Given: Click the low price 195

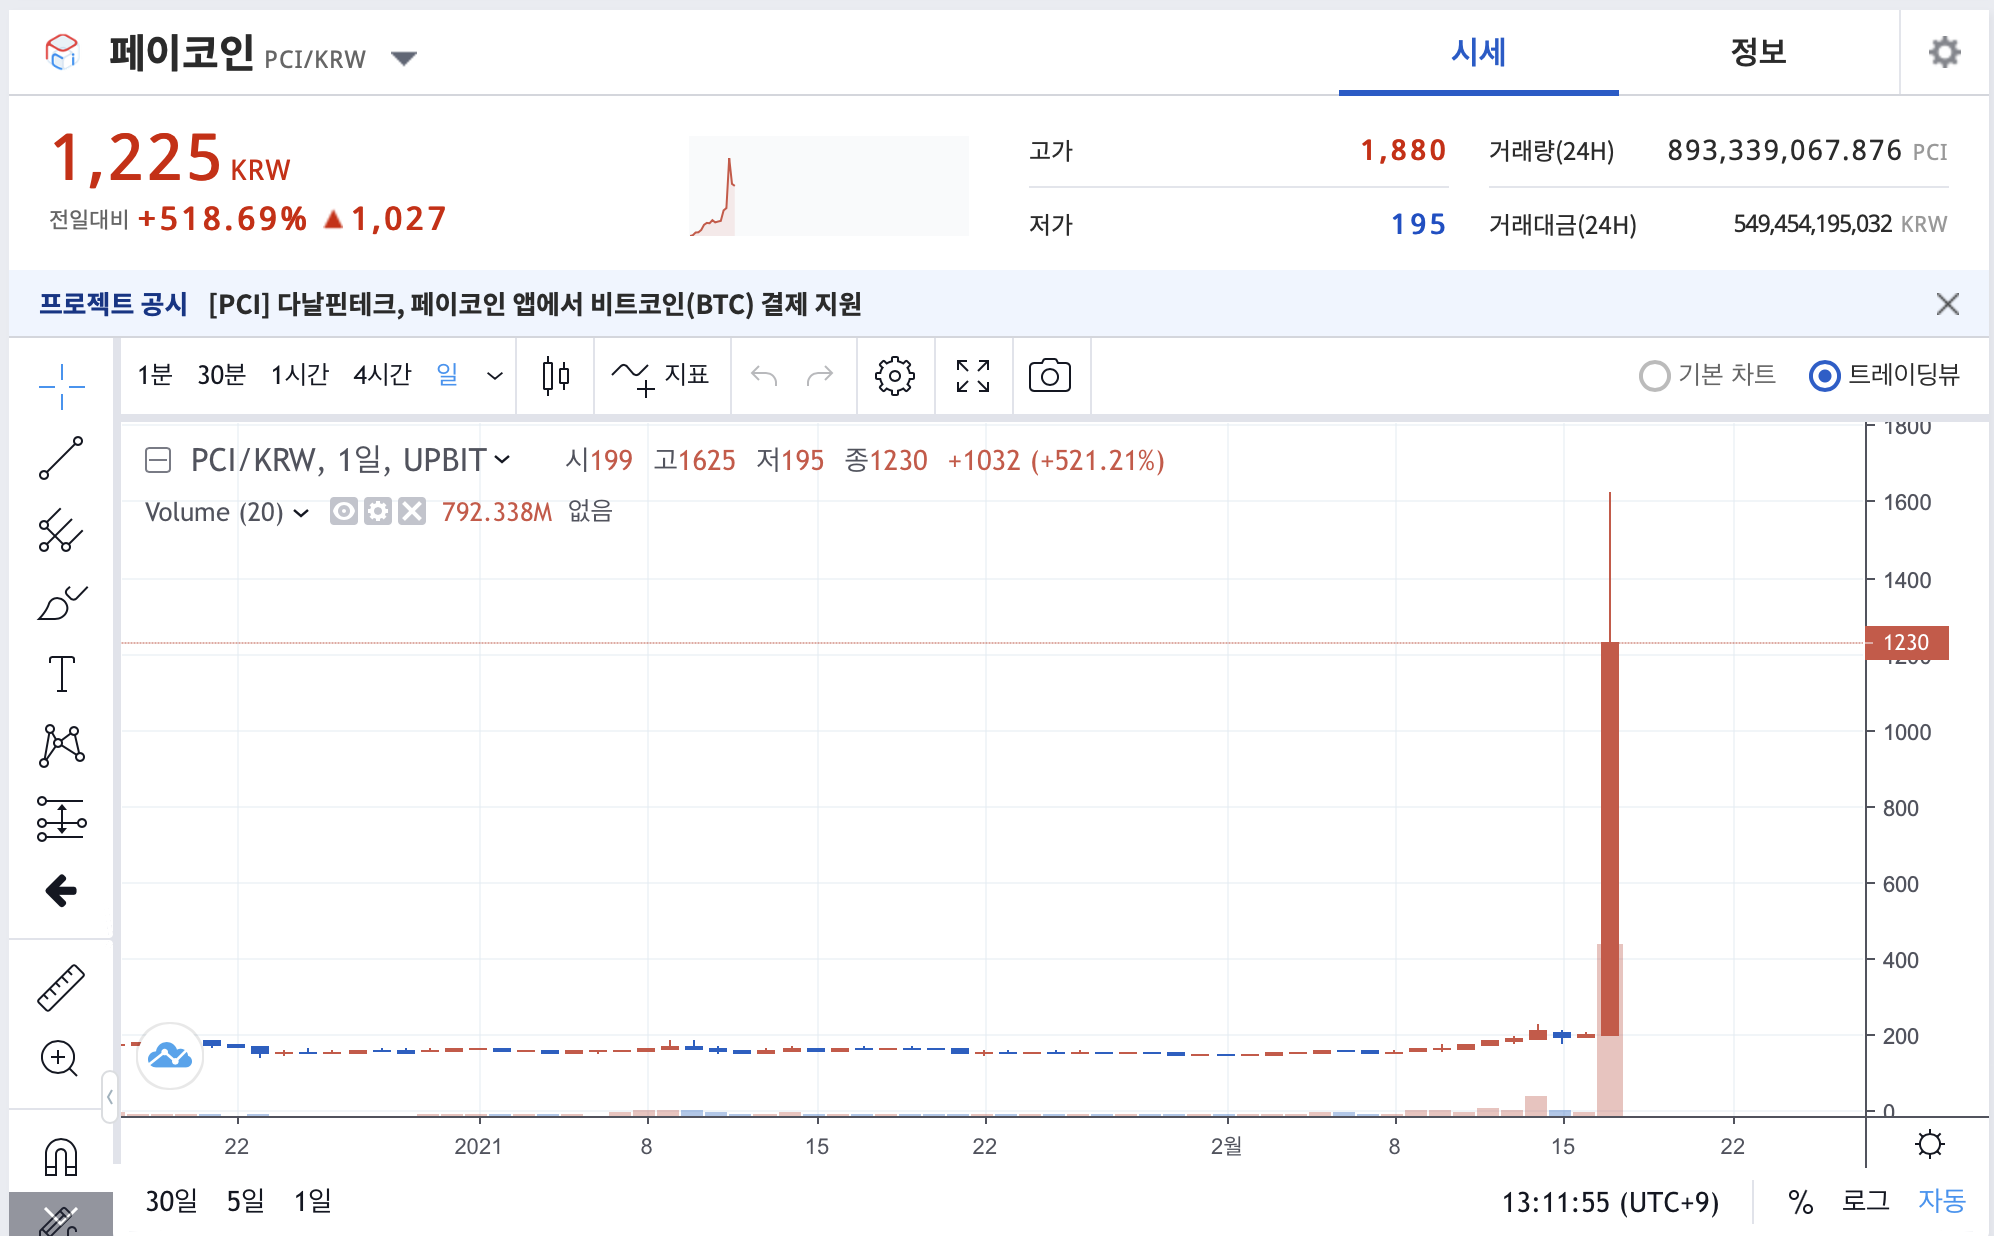Looking at the screenshot, I should pos(1418,224).
